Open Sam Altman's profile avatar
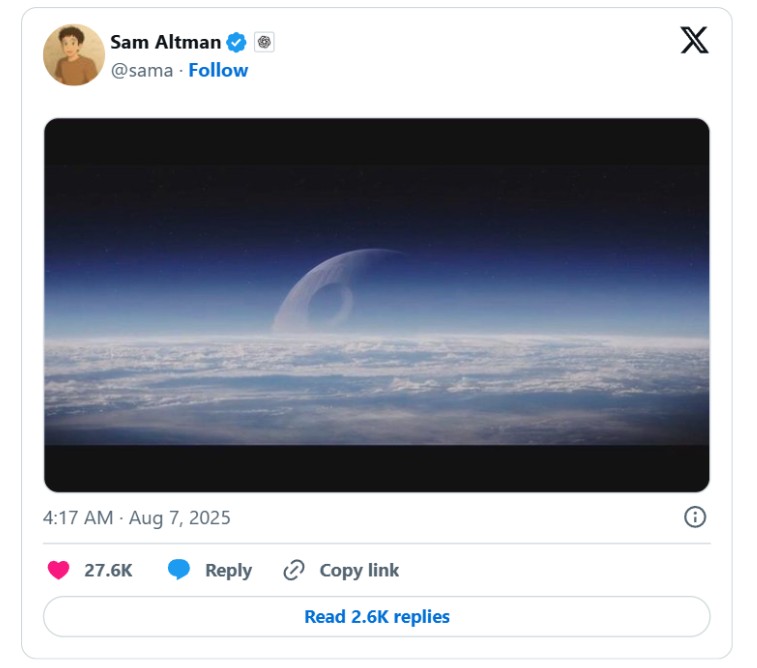Image resolution: width=757 pixels, height=668 pixels. 74,55
